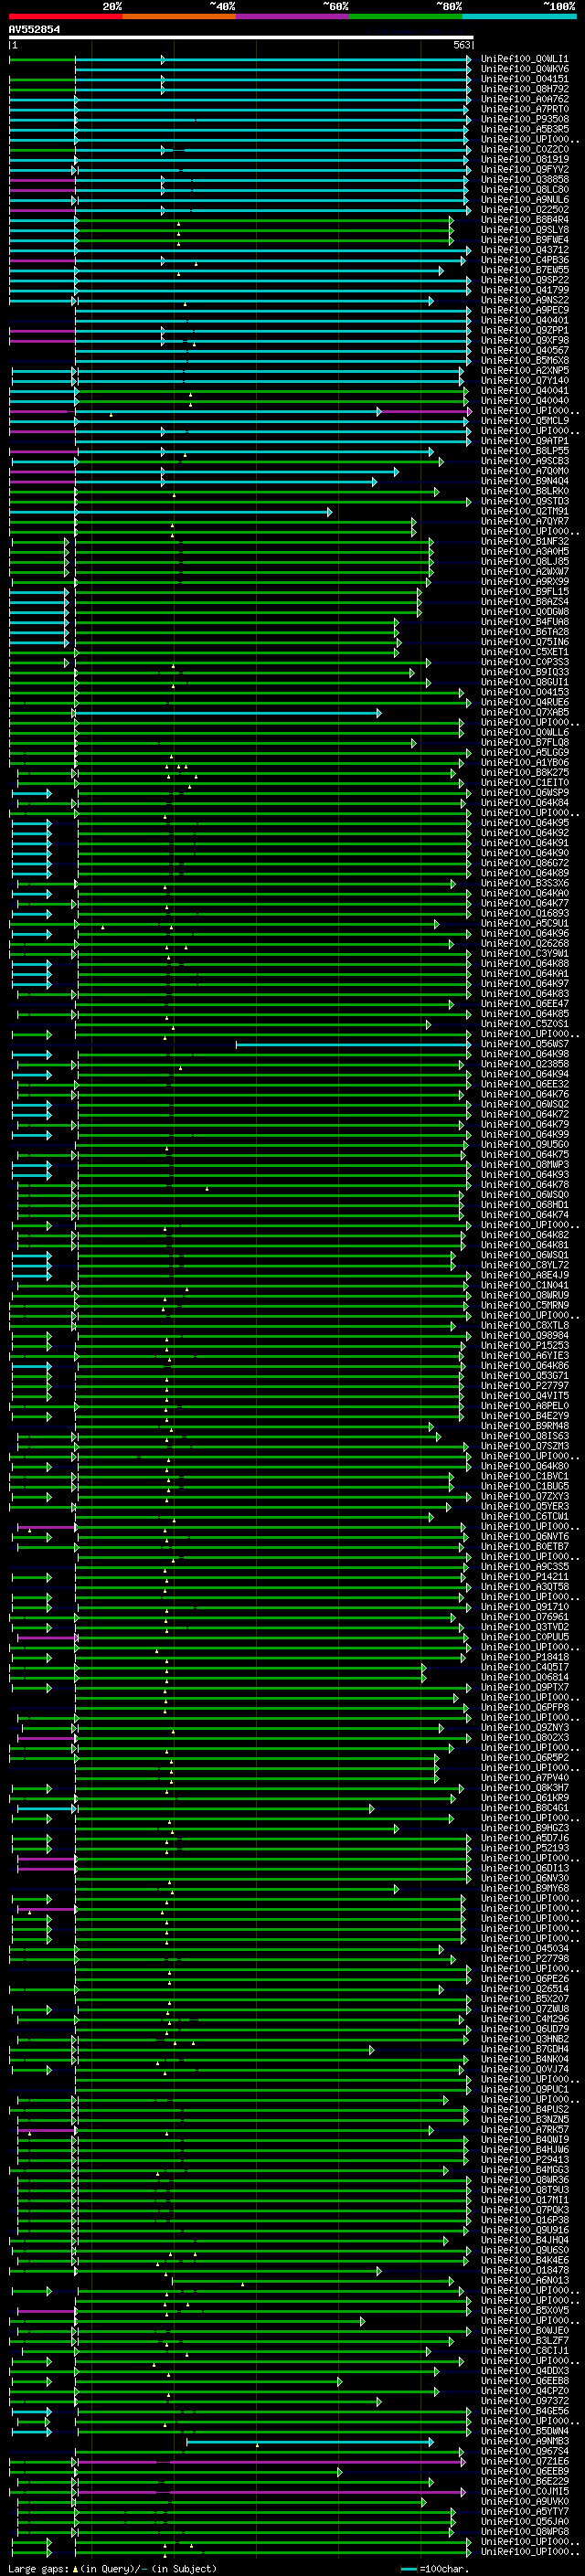Click the UniRef100_A9NS22 label
The height and width of the screenshot is (2576, 585).
(x=524, y=300)
